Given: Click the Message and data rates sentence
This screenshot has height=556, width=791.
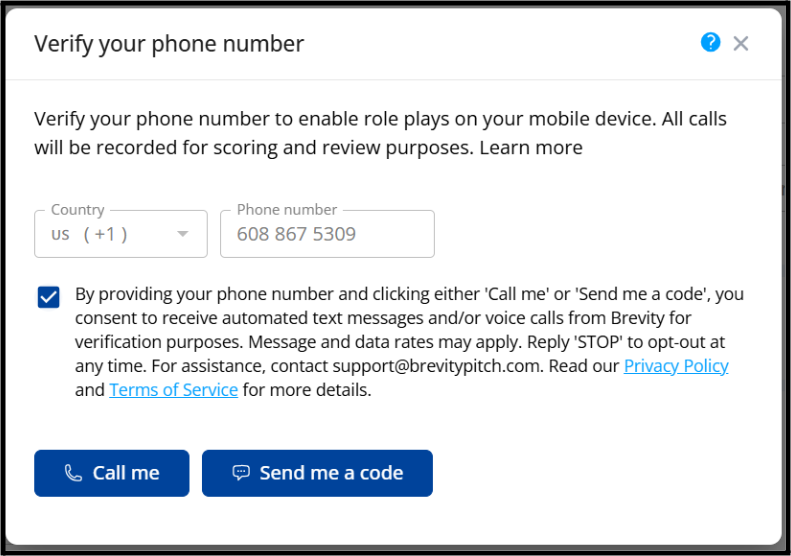Looking at the screenshot, I should point(385,342).
